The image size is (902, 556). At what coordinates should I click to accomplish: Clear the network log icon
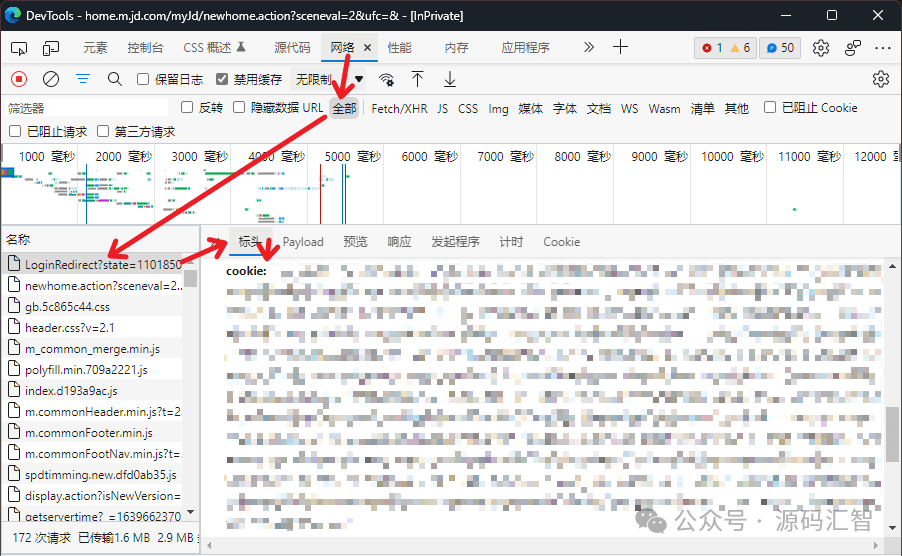coord(51,79)
